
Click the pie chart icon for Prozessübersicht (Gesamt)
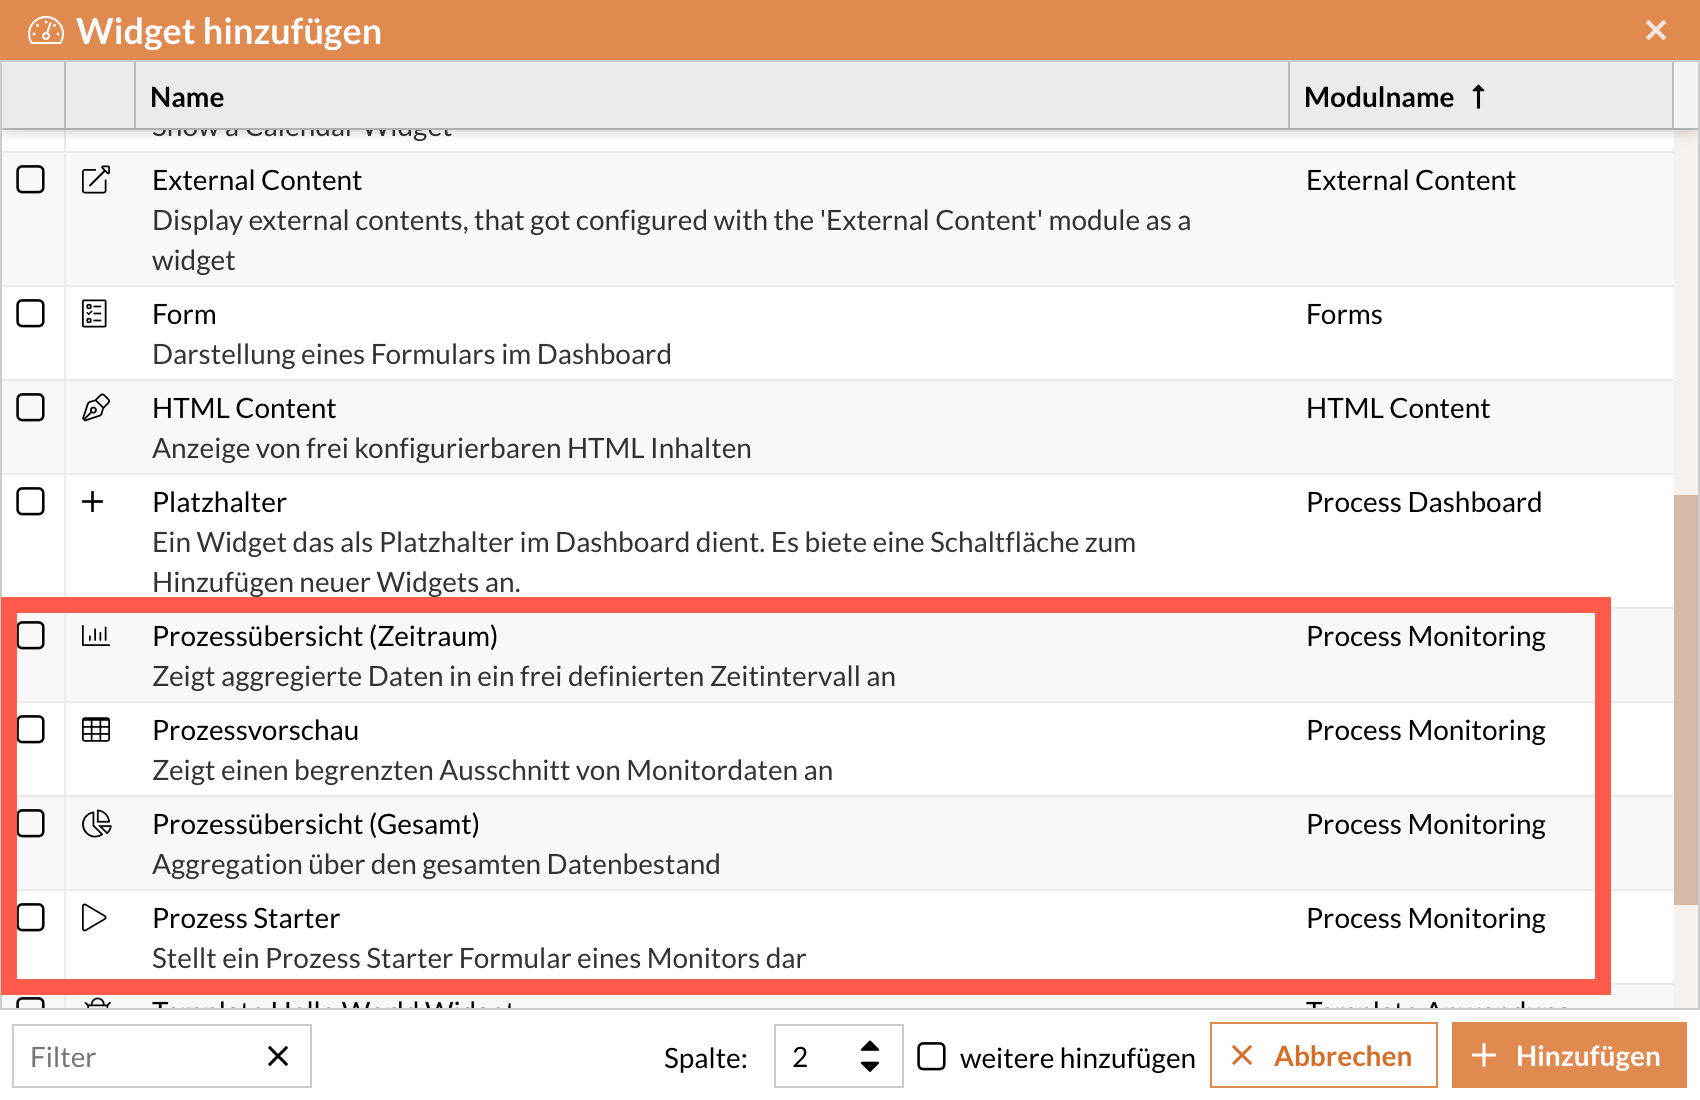[x=95, y=823]
